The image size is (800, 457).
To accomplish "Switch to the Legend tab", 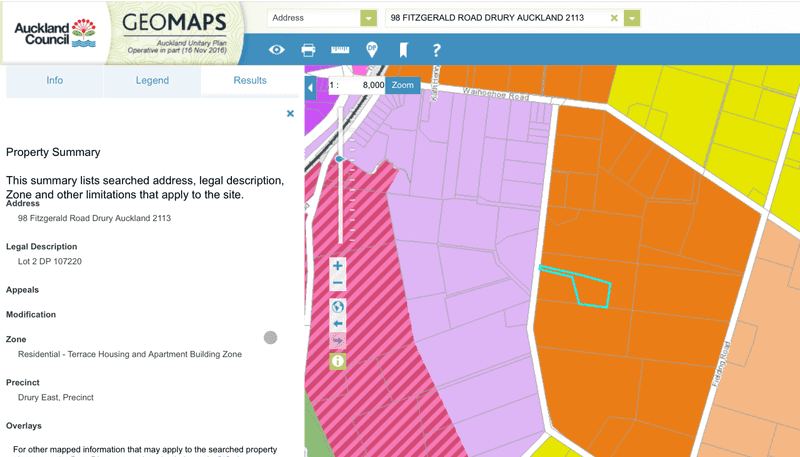I will pos(152,81).
